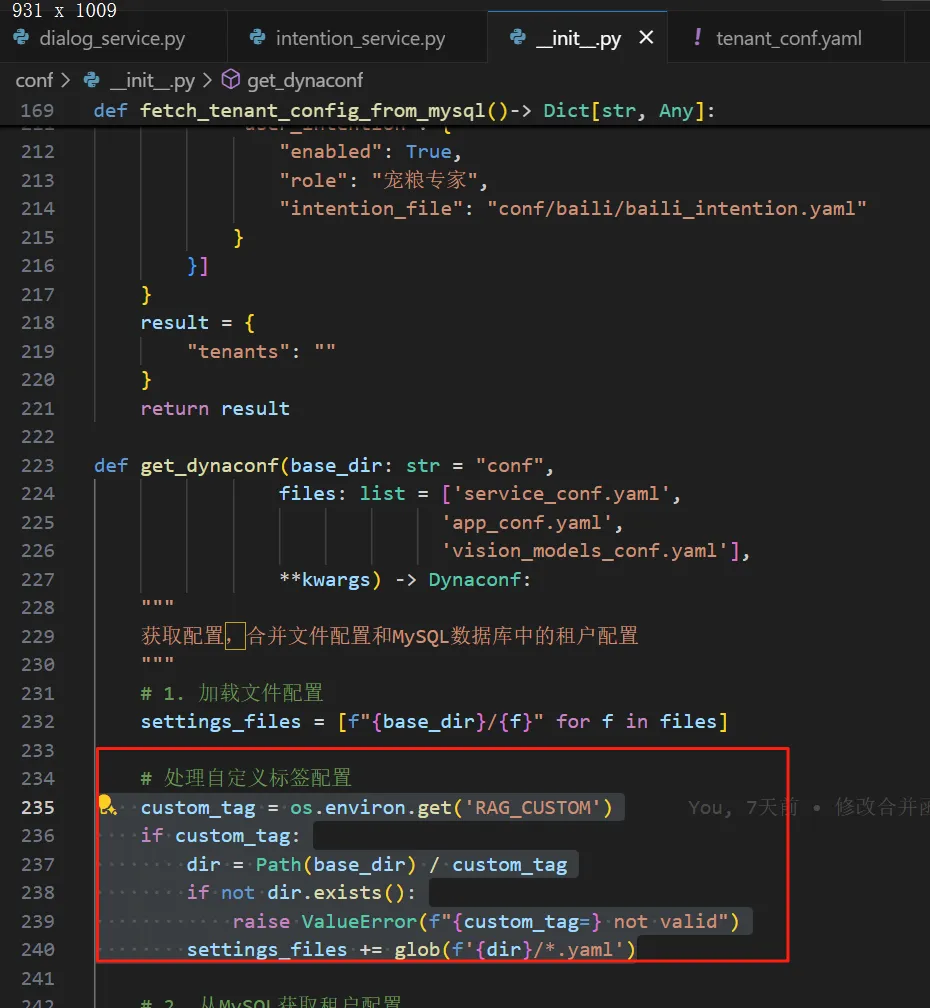Expand breadcrumb chevron after __init__.py
Screen dimensions: 930x1008
[x=207, y=80]
